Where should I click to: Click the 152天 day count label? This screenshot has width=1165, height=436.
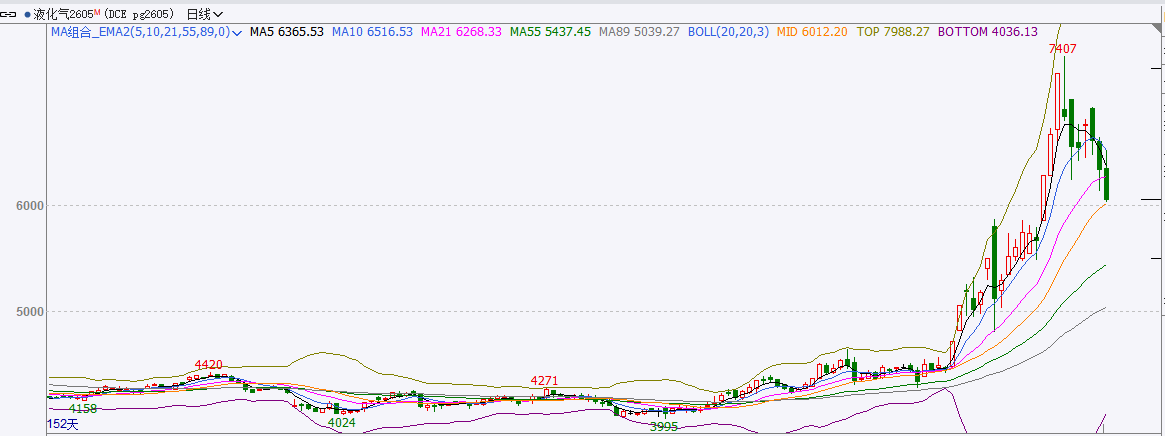(62, 425)
